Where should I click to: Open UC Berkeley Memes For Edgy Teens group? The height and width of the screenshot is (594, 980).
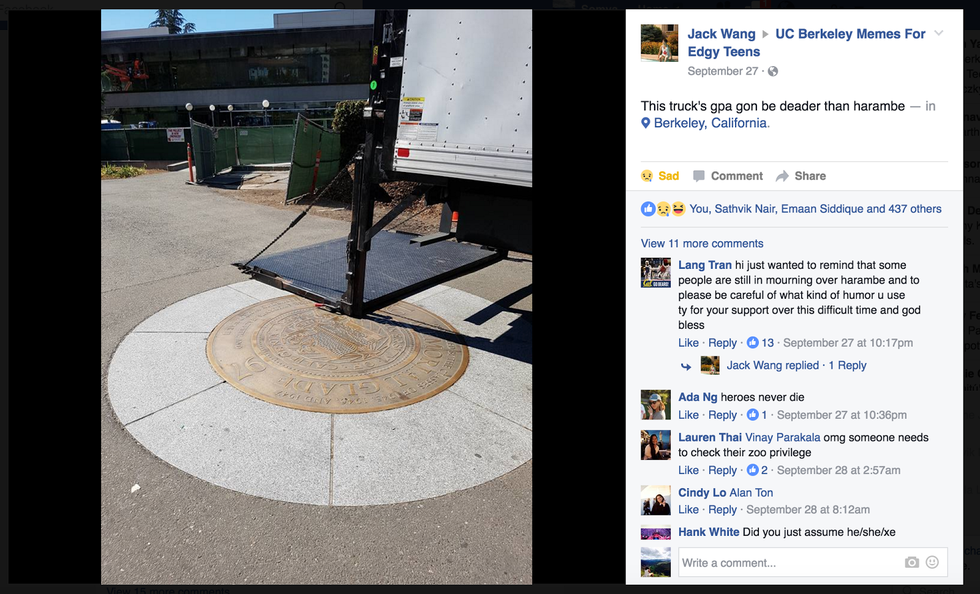point(806,43)
